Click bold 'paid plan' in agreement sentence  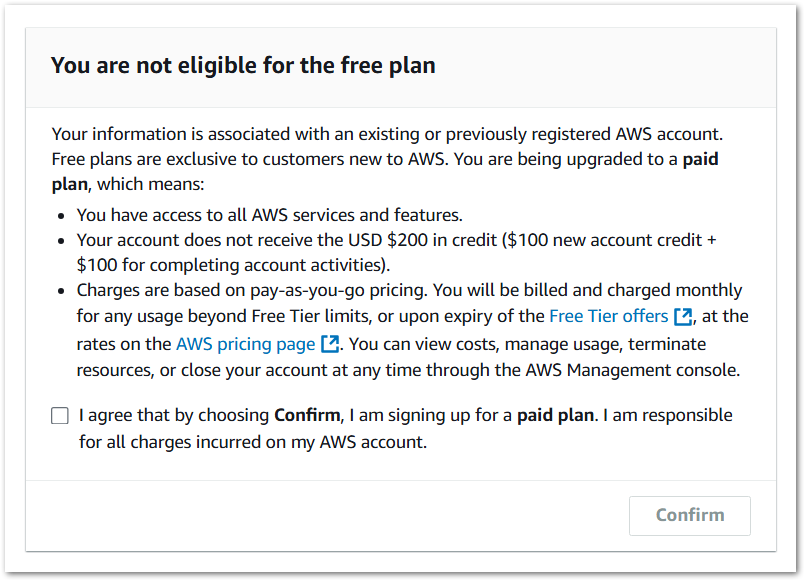555,415
